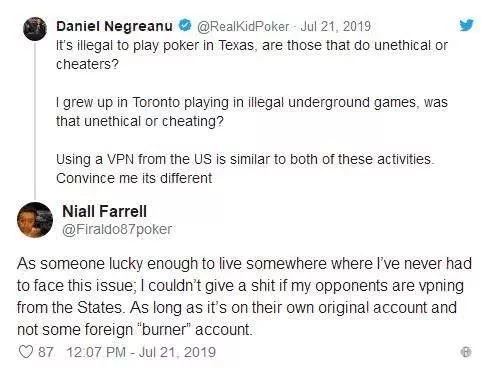486x368 pixels.
Task: Click the Daniel Negreanu display name
Action: pyautogui.click(x=114, y=26)
